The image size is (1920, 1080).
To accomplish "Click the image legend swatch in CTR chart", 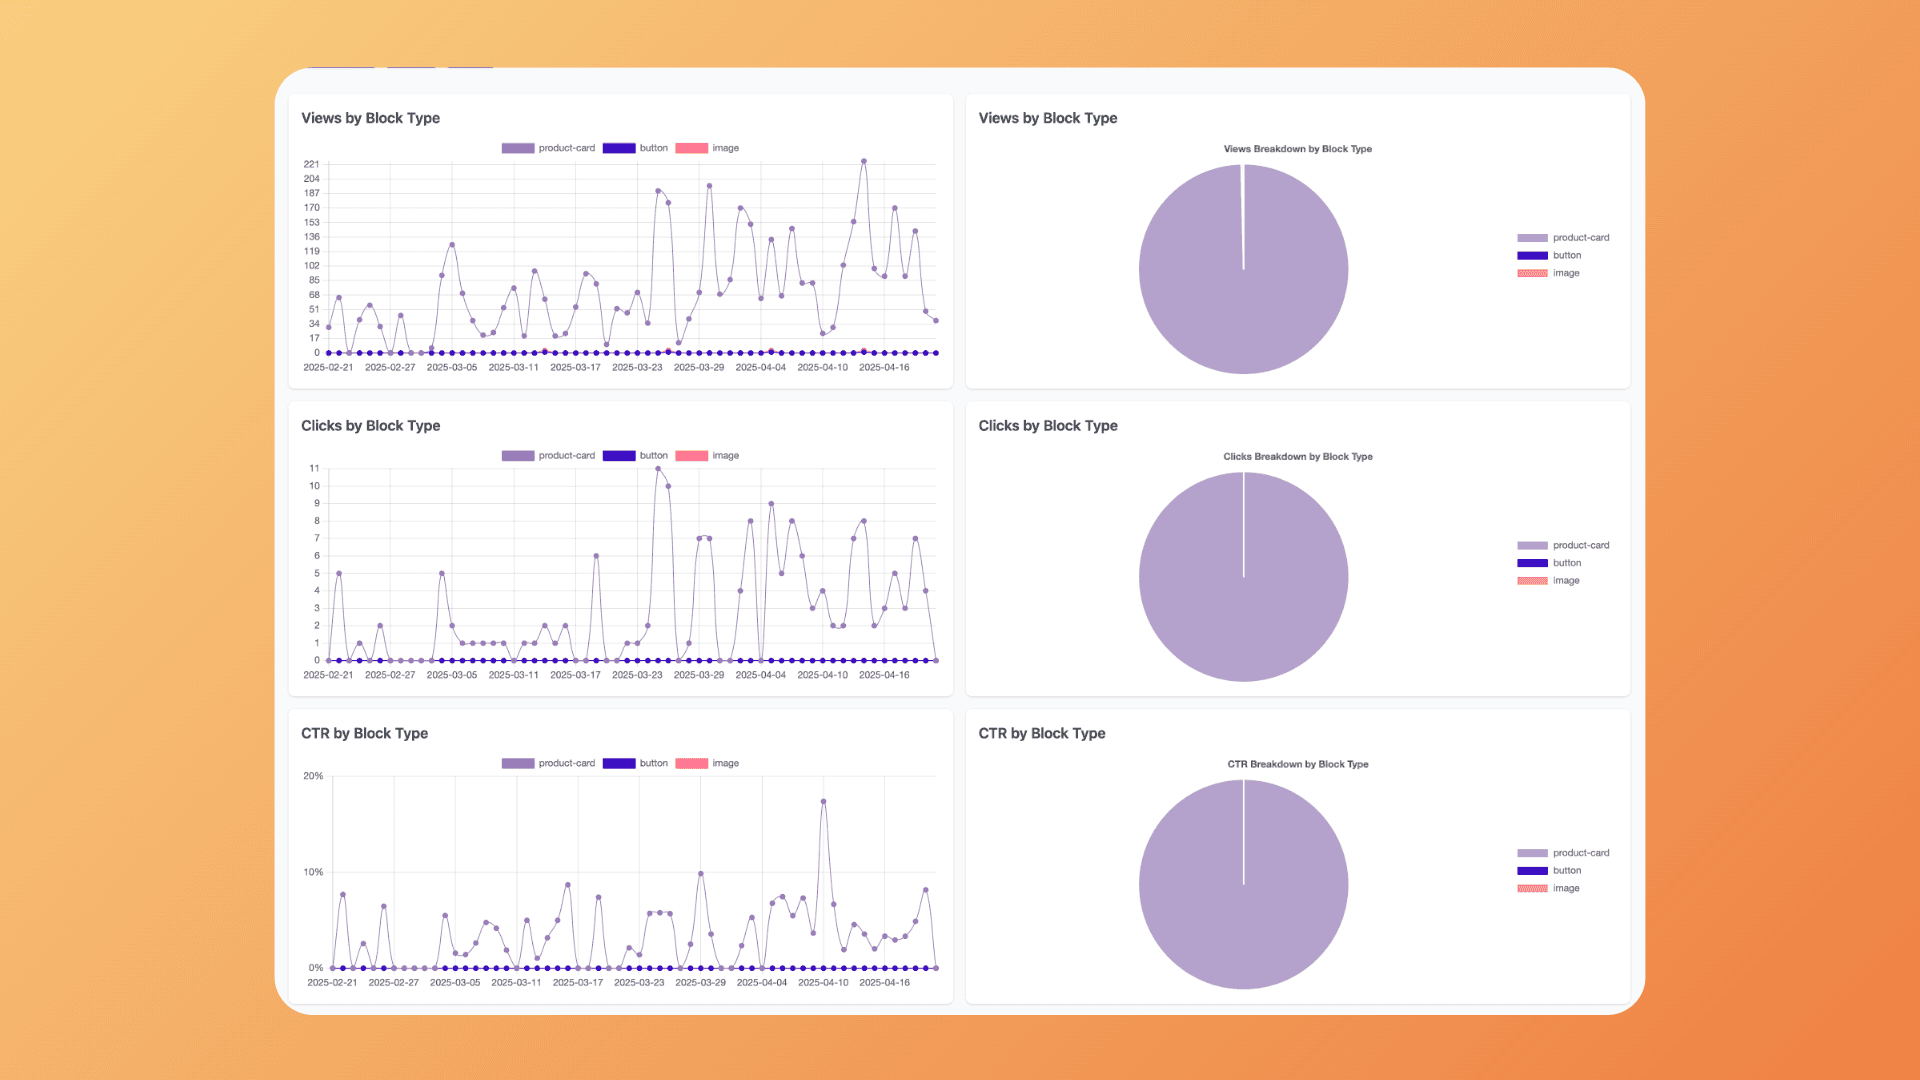I will pos(693,762).
